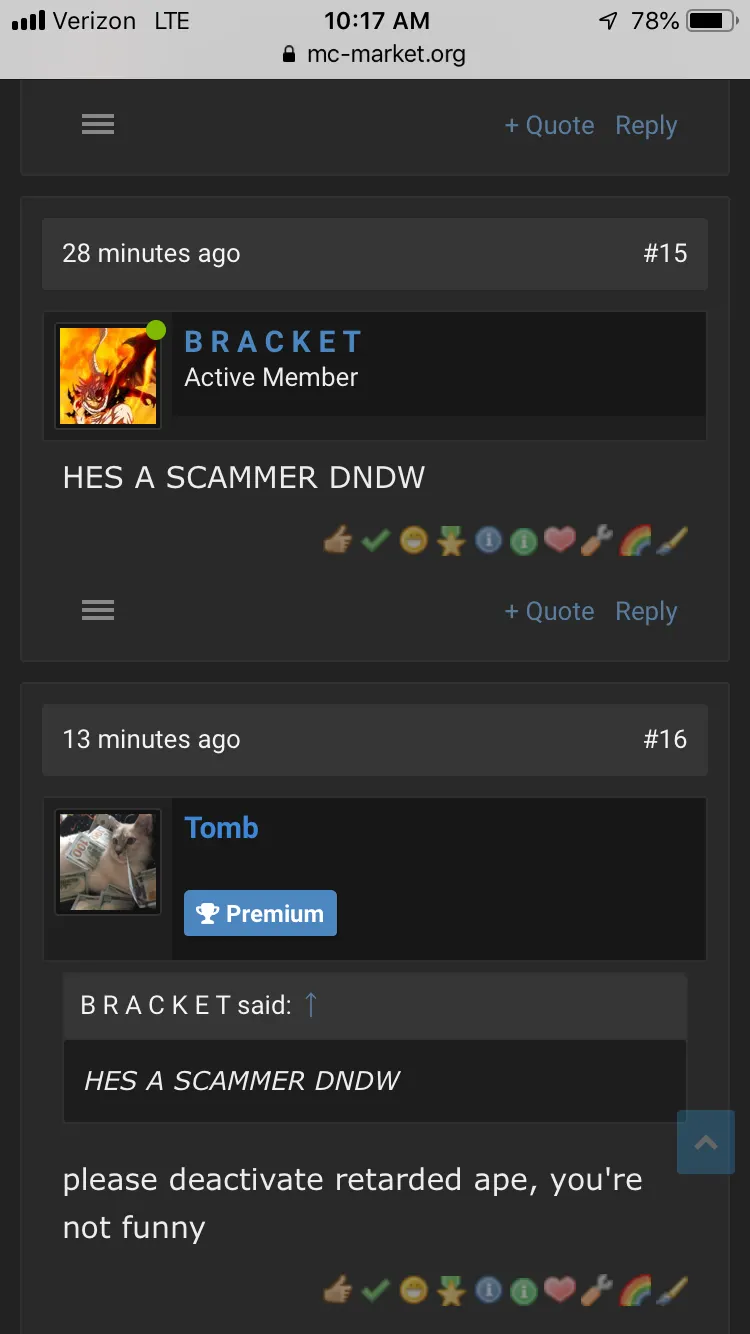Image resolution: width=750 pixels, height=1334 pixels.
Task: Jump to quoted post via up arrow
Action: [310, 1005]
